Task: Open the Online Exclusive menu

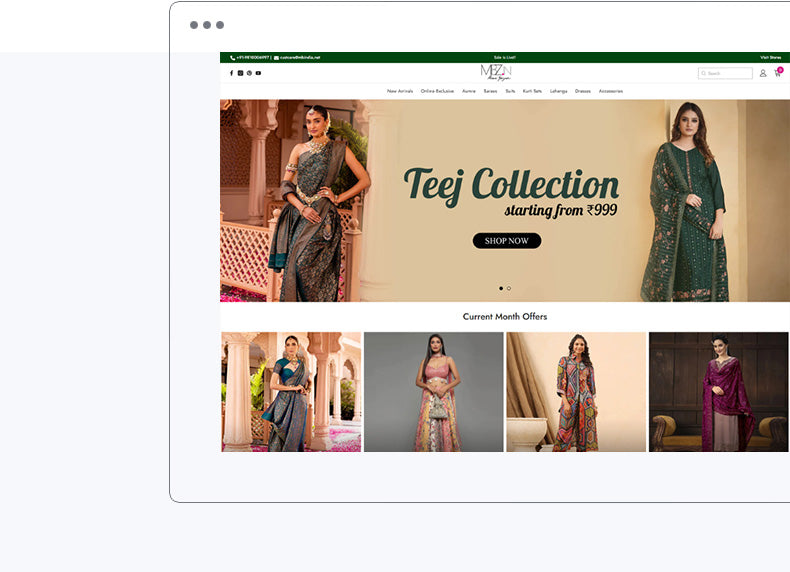Action: (x=437, y=91)
